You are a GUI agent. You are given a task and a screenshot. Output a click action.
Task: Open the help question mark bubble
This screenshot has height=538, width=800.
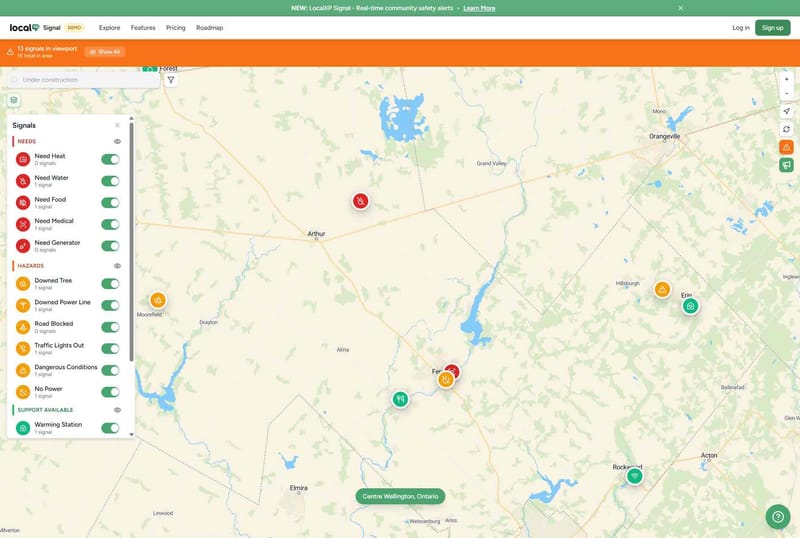[x=778, y=516]
